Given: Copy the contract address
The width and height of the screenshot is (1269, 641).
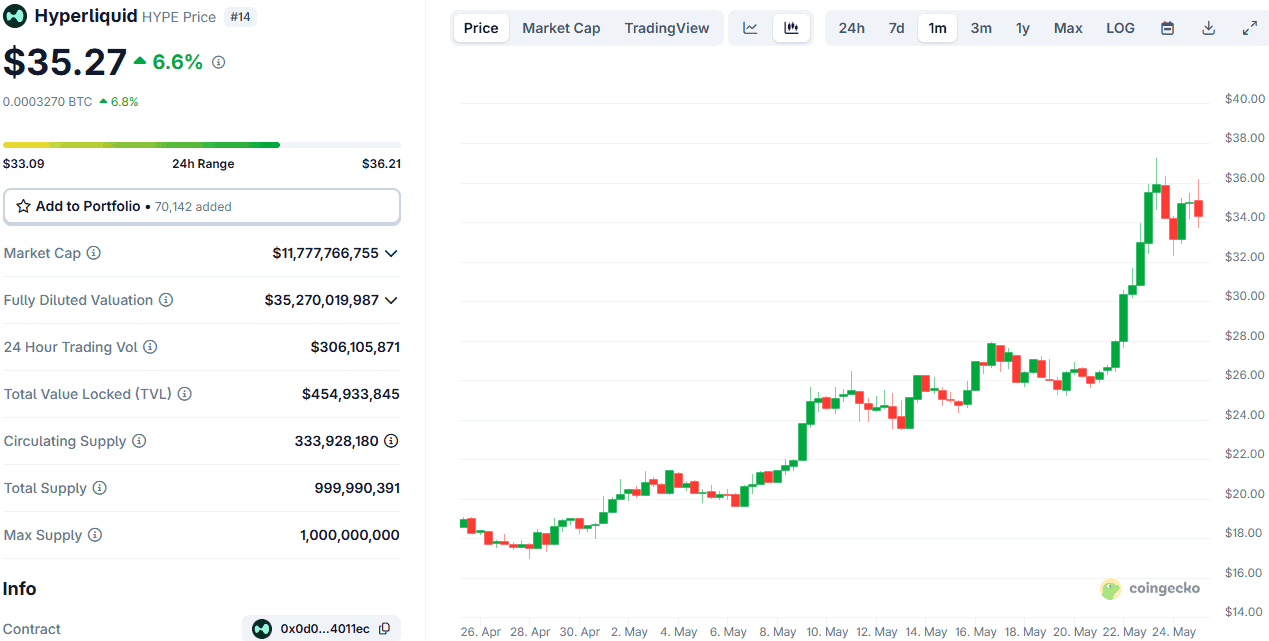Looking at the screenshot, I should [x=385, y=629].
